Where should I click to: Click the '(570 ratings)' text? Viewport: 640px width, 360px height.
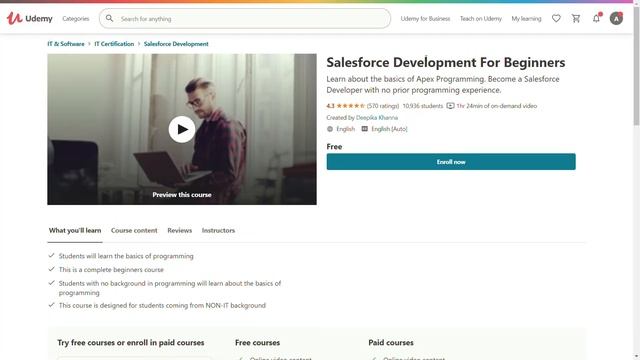click(x=382, y=106)
